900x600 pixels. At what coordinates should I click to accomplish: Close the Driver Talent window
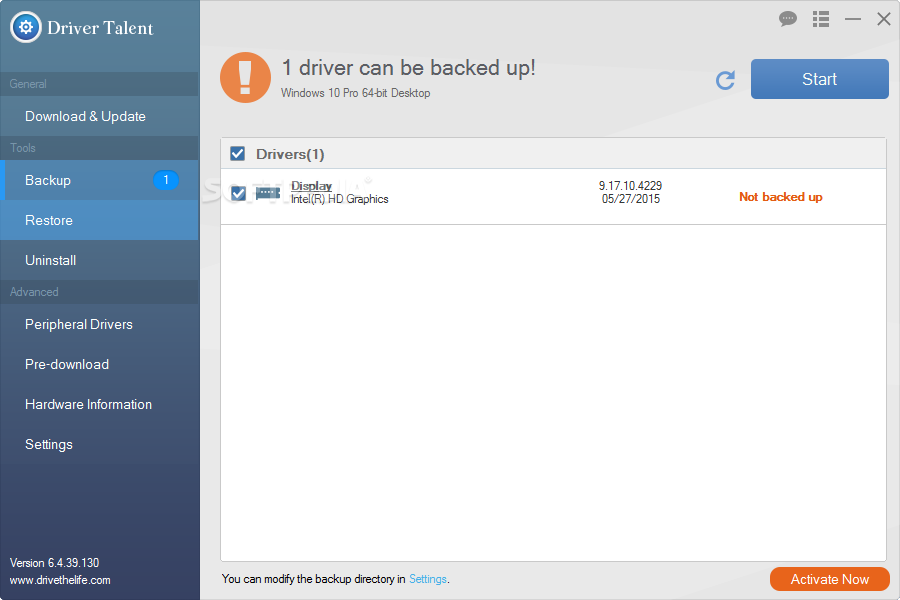[x=884, y=19]
